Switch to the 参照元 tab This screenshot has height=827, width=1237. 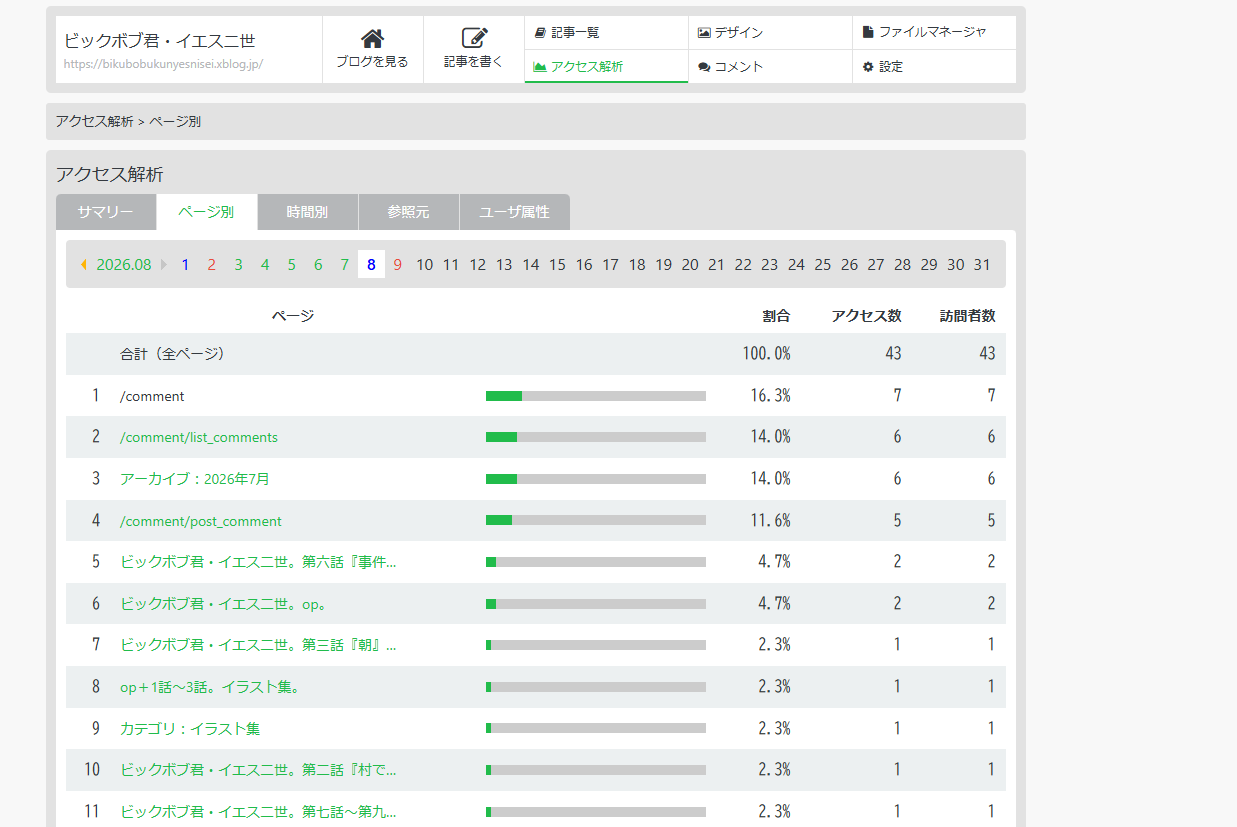pyautogui.click(x=409, y=212)
